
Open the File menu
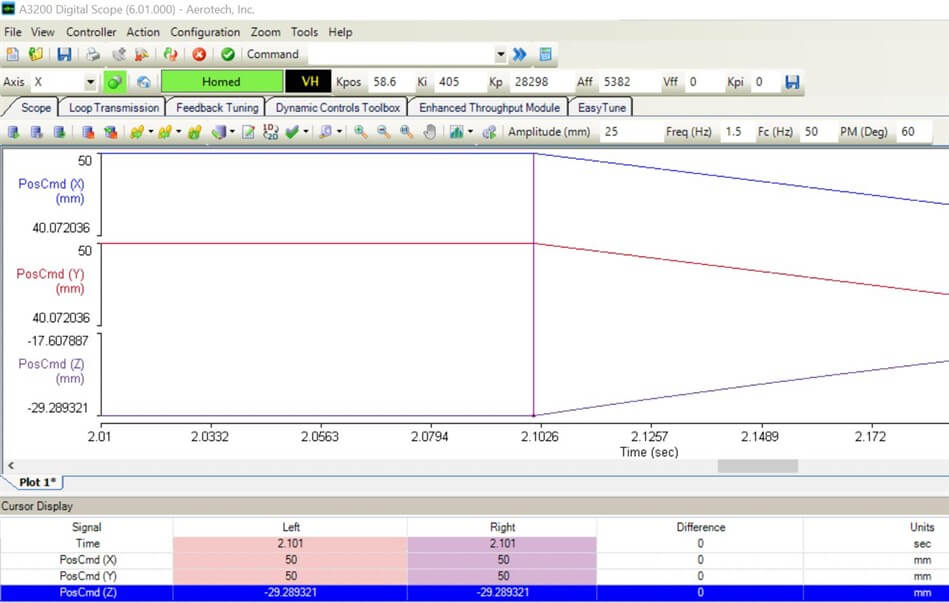13,32
